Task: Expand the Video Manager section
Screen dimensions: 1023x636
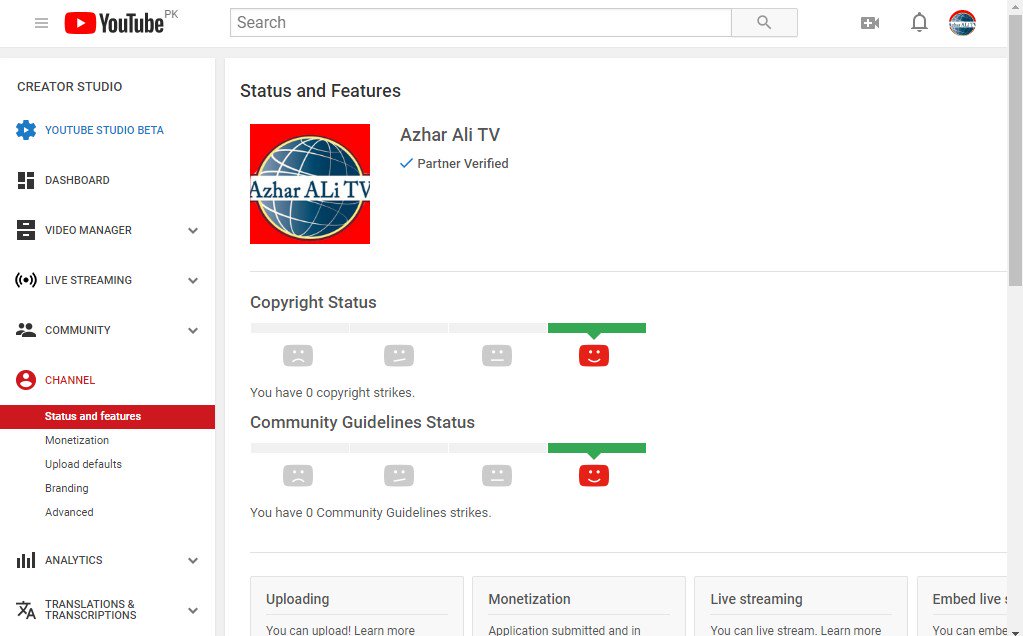Action: point(193,230)
